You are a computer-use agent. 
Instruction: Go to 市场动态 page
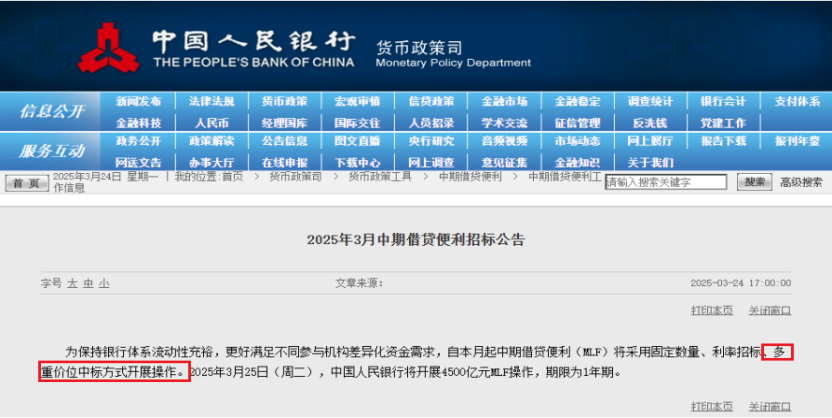577,141
